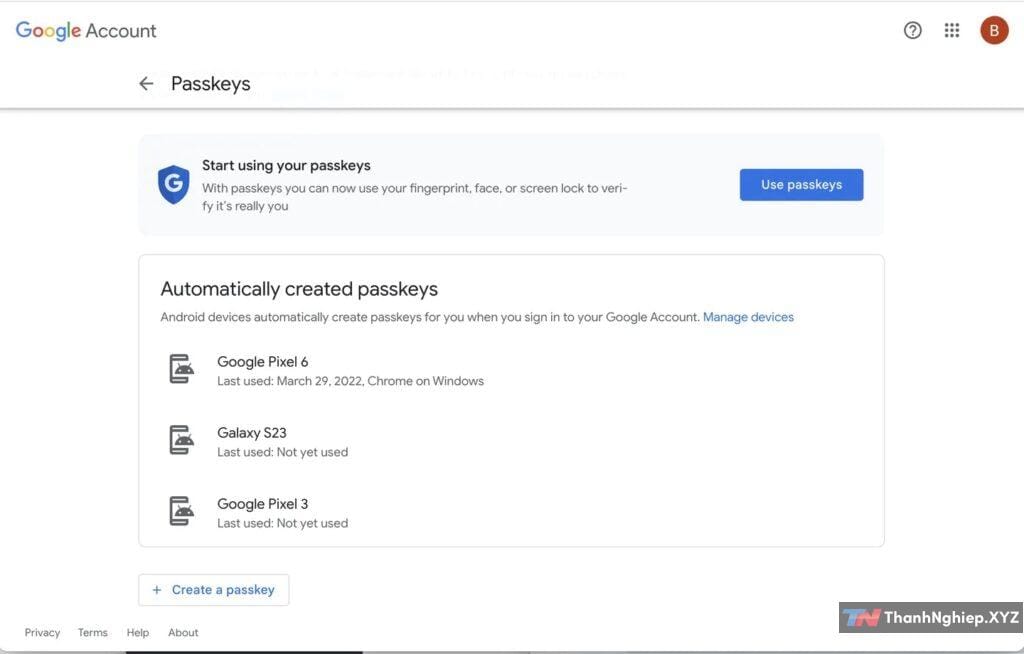This screenshot has width=1024, height=654.
Task: Click 'Last used: Not yet used' under Galaxy S23
Action: coord(282,452)
